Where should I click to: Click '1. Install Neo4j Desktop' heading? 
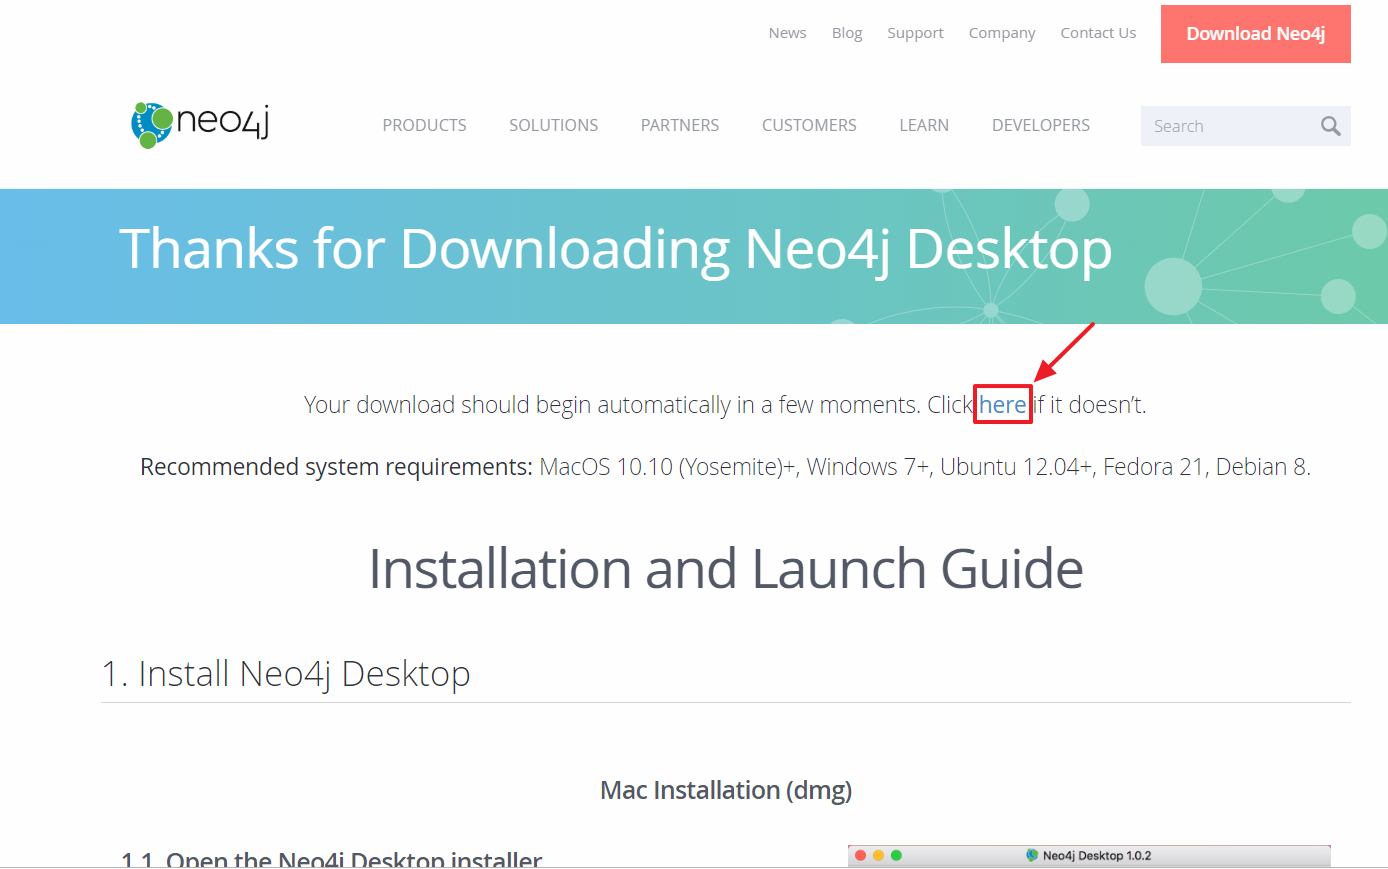[x=286, y=674]
